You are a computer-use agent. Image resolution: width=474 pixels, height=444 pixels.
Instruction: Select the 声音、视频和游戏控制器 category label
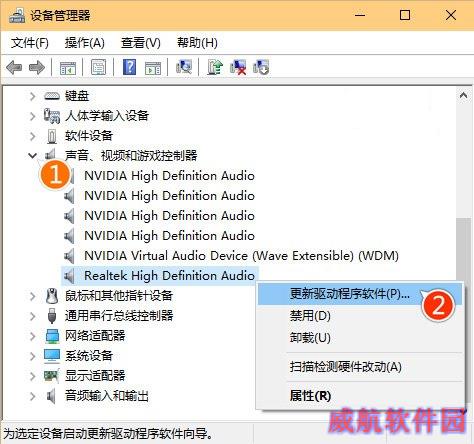(x=131, y=155)
